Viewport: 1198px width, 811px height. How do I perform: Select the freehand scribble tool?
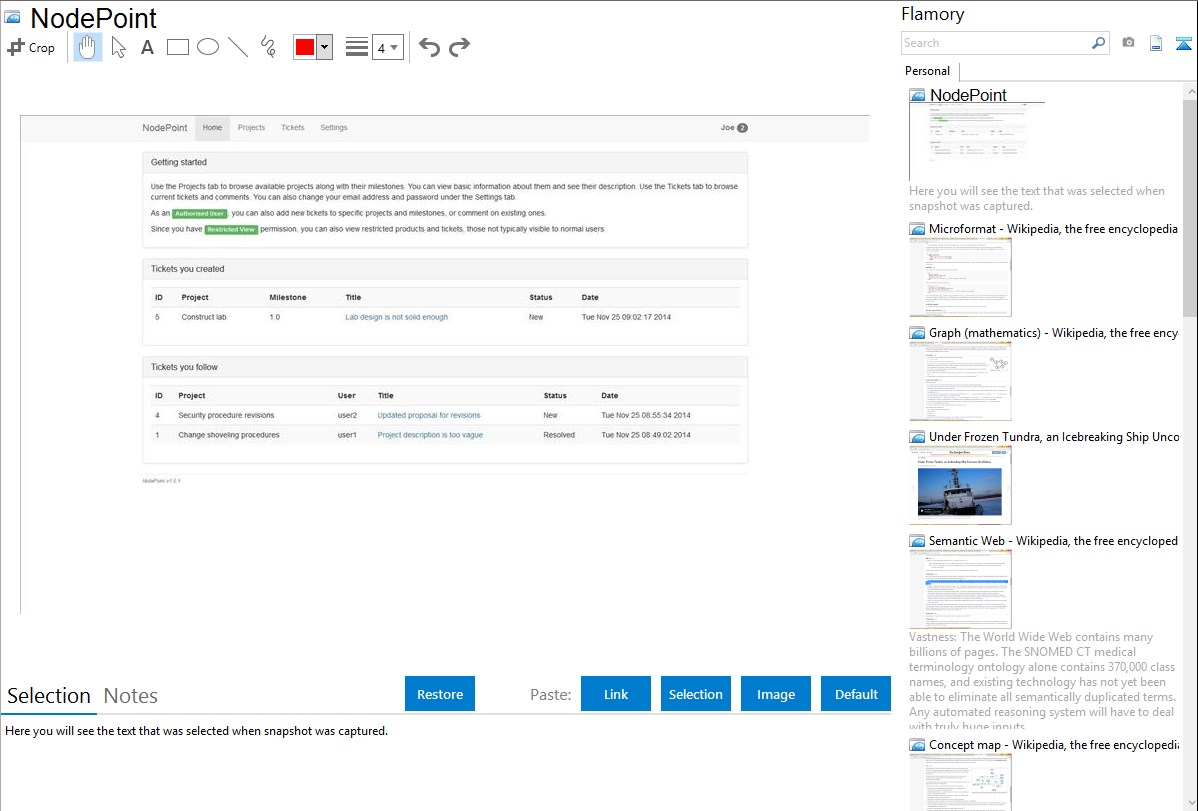click(268, 47)
